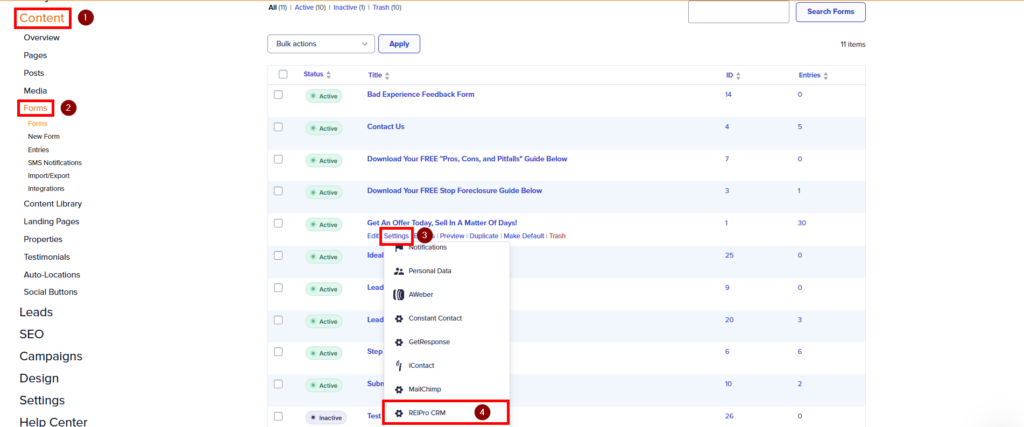Click the MailChimp gear icon
This screenshot has height=427, width=1024.
point(399,389)
